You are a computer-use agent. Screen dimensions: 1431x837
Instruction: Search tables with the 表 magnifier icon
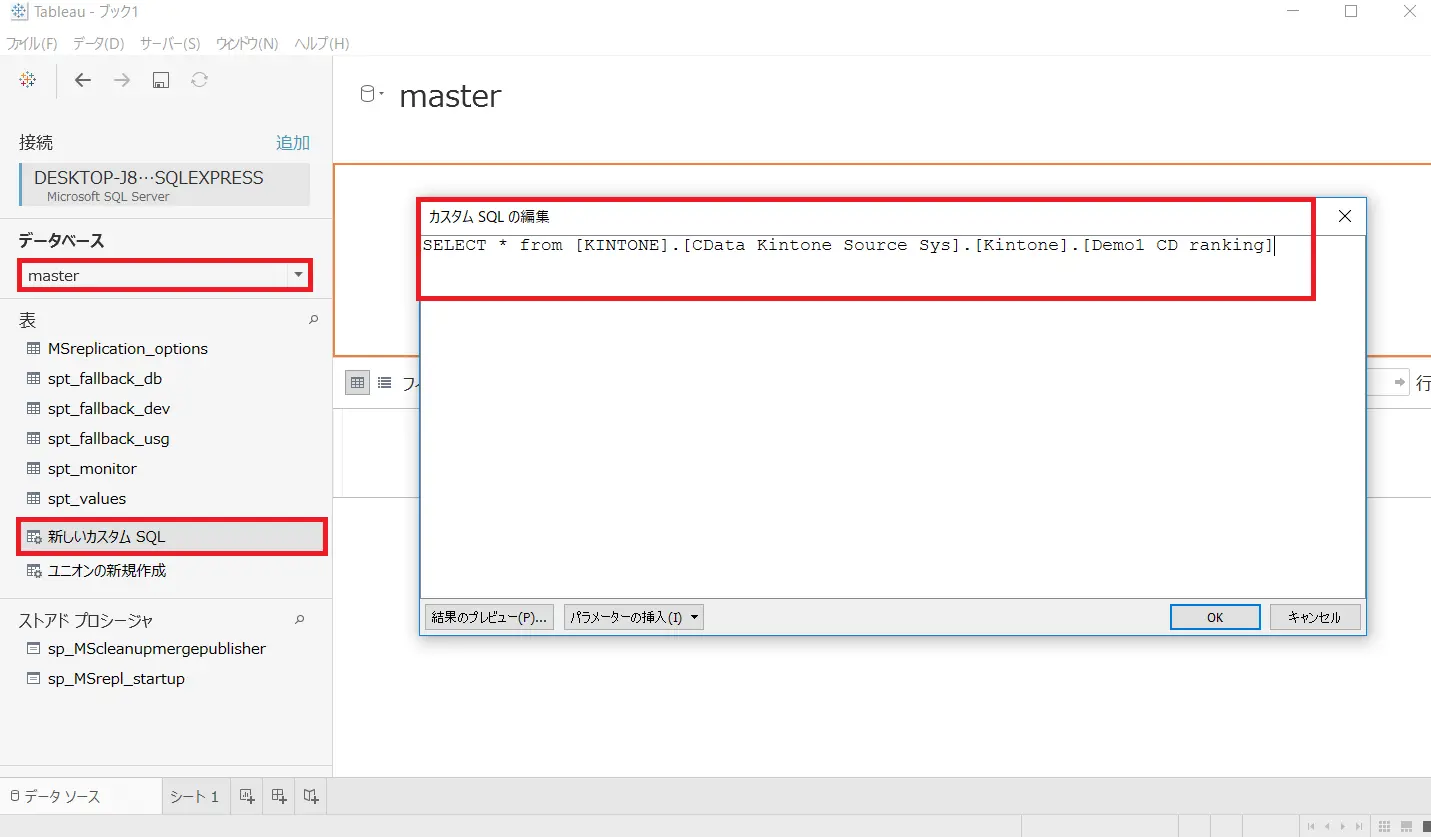click(x=313, y=320)
